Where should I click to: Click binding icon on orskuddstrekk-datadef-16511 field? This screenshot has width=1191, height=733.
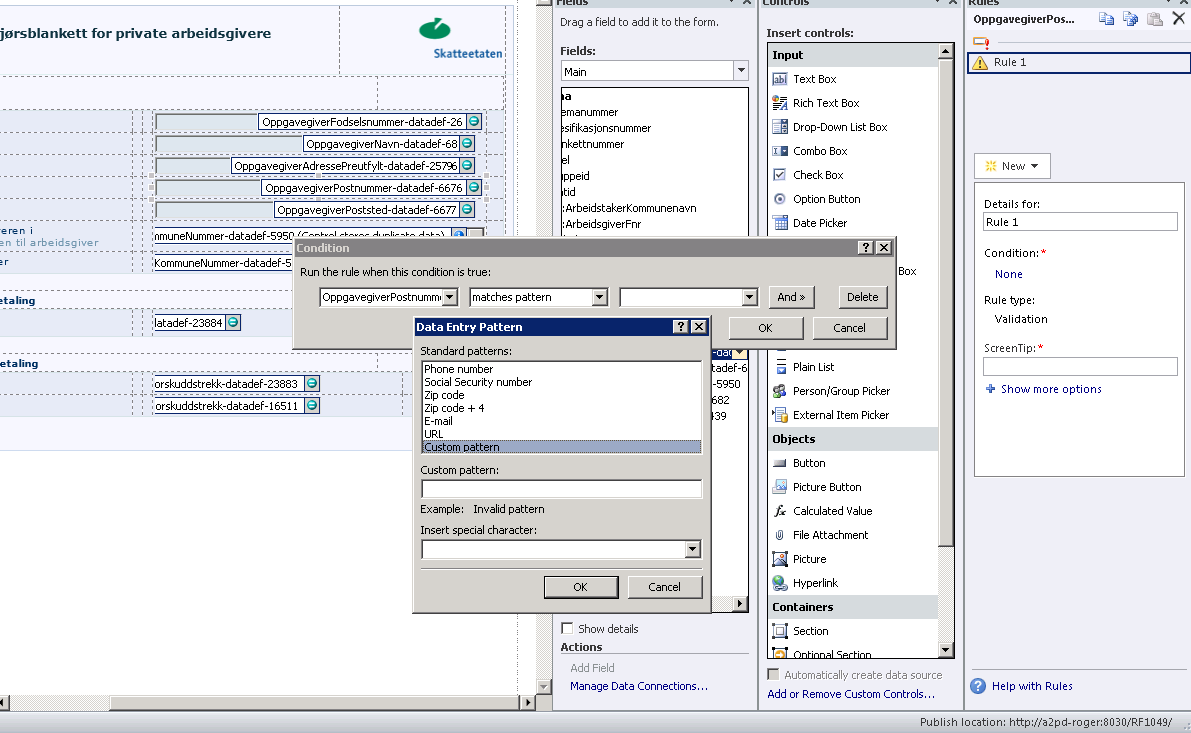[x=311, y=406]
